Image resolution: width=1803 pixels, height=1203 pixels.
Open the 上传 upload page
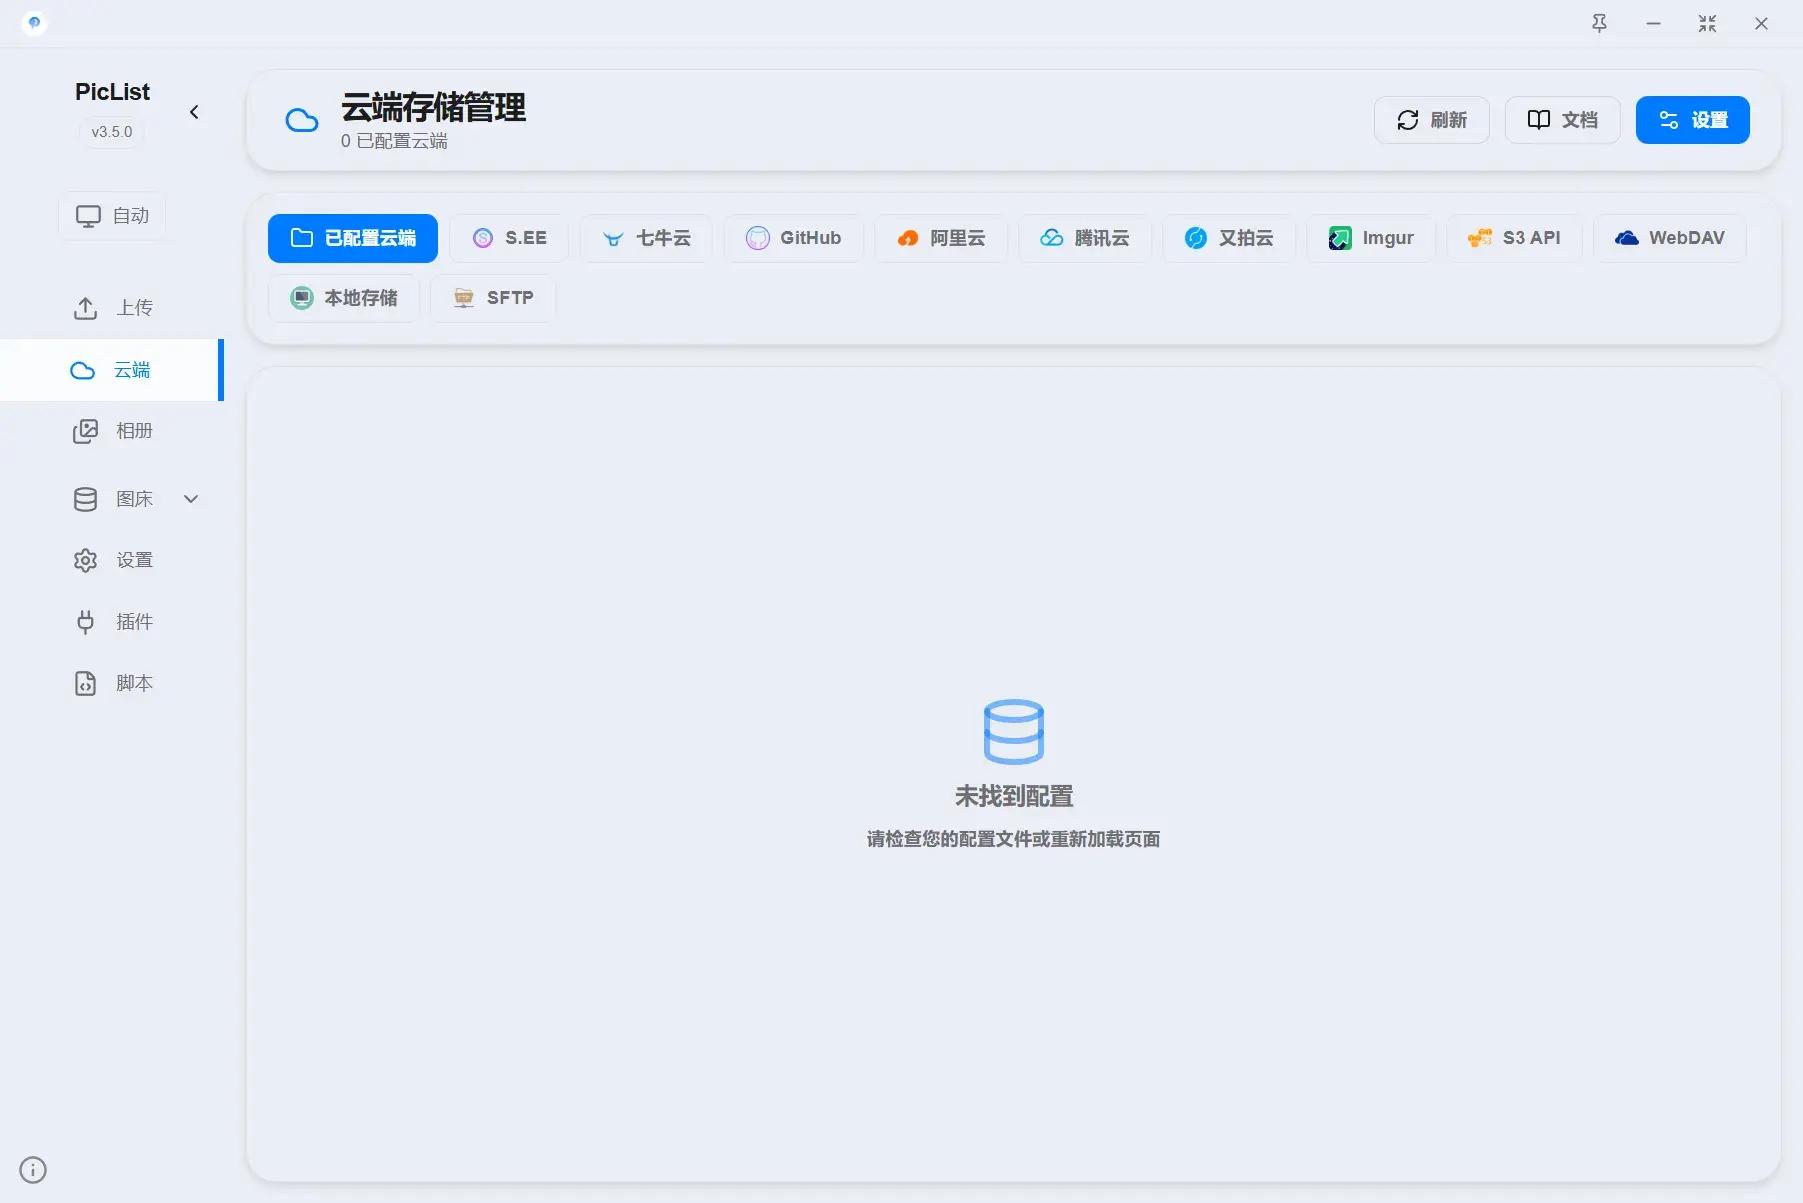(112, 308)
